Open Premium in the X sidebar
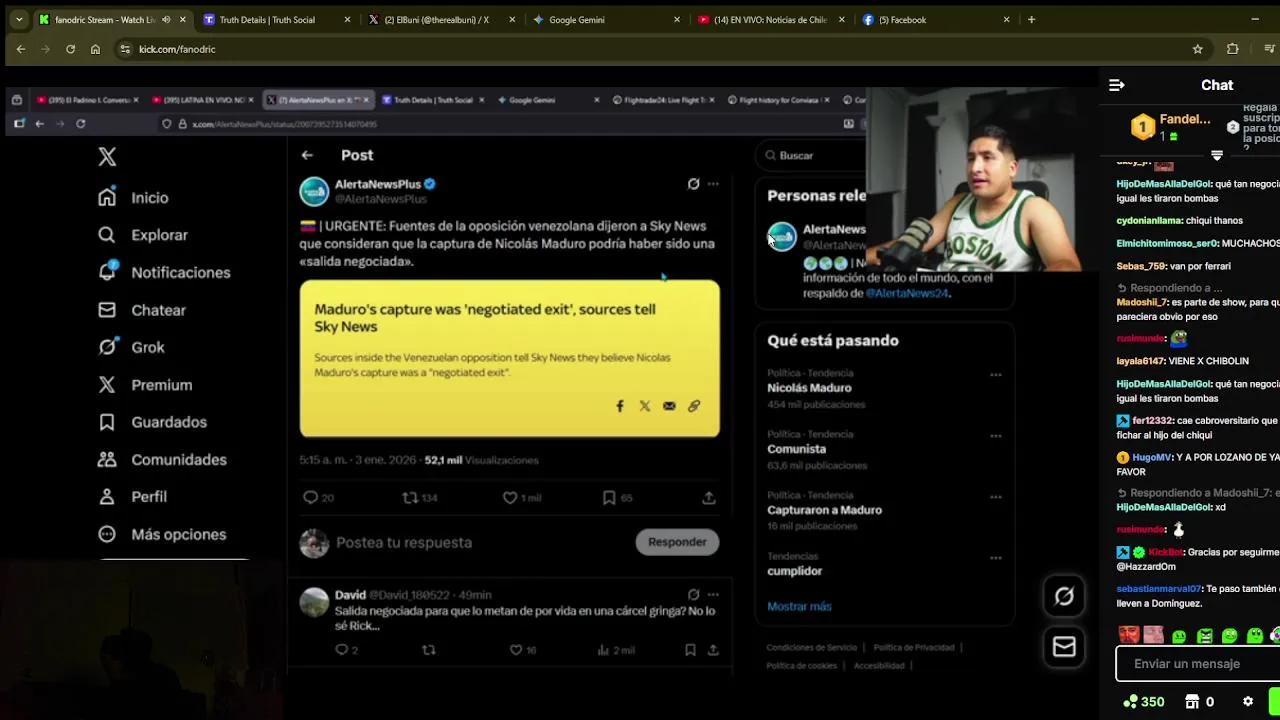 [145, 385]
